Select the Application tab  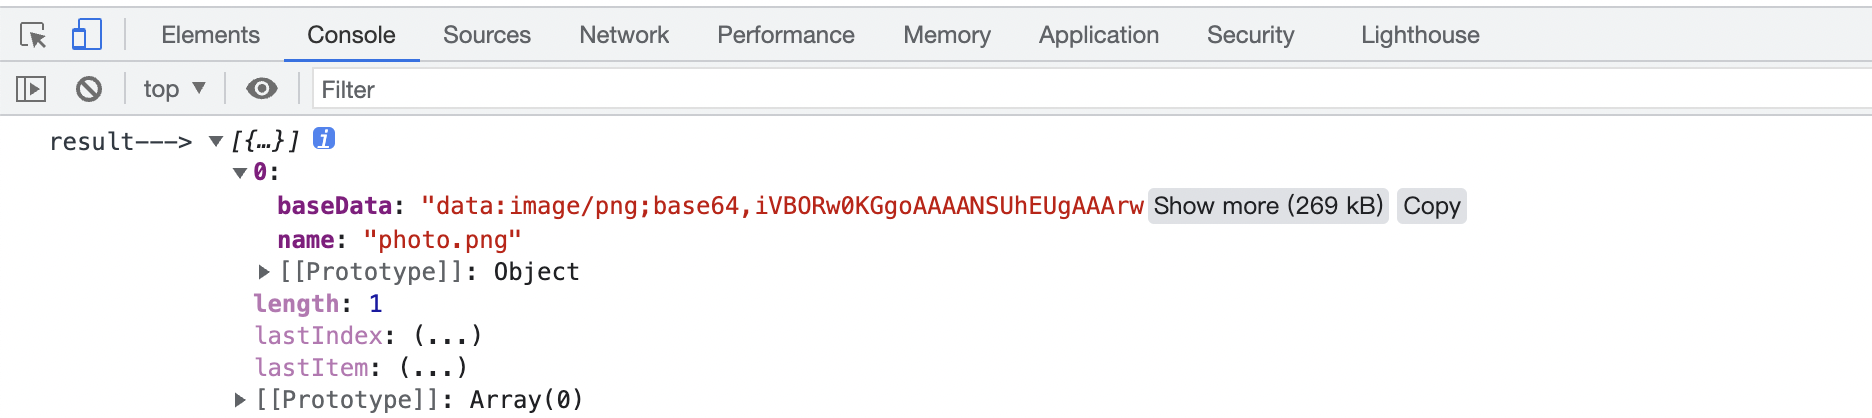1099,35
